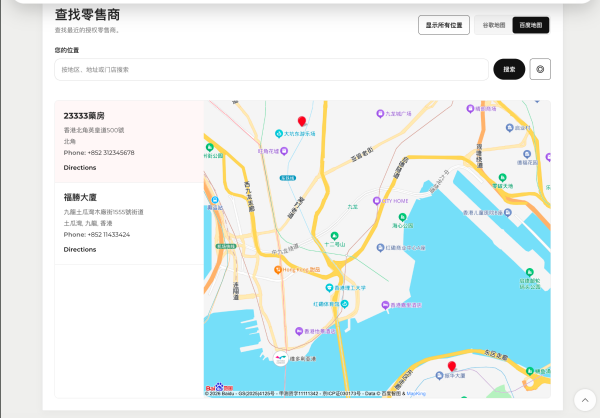The width and height of the screenshot is (600, 418).
Task: Click the 德福花园 blue building marker
Action: click(x=527, y=154)
